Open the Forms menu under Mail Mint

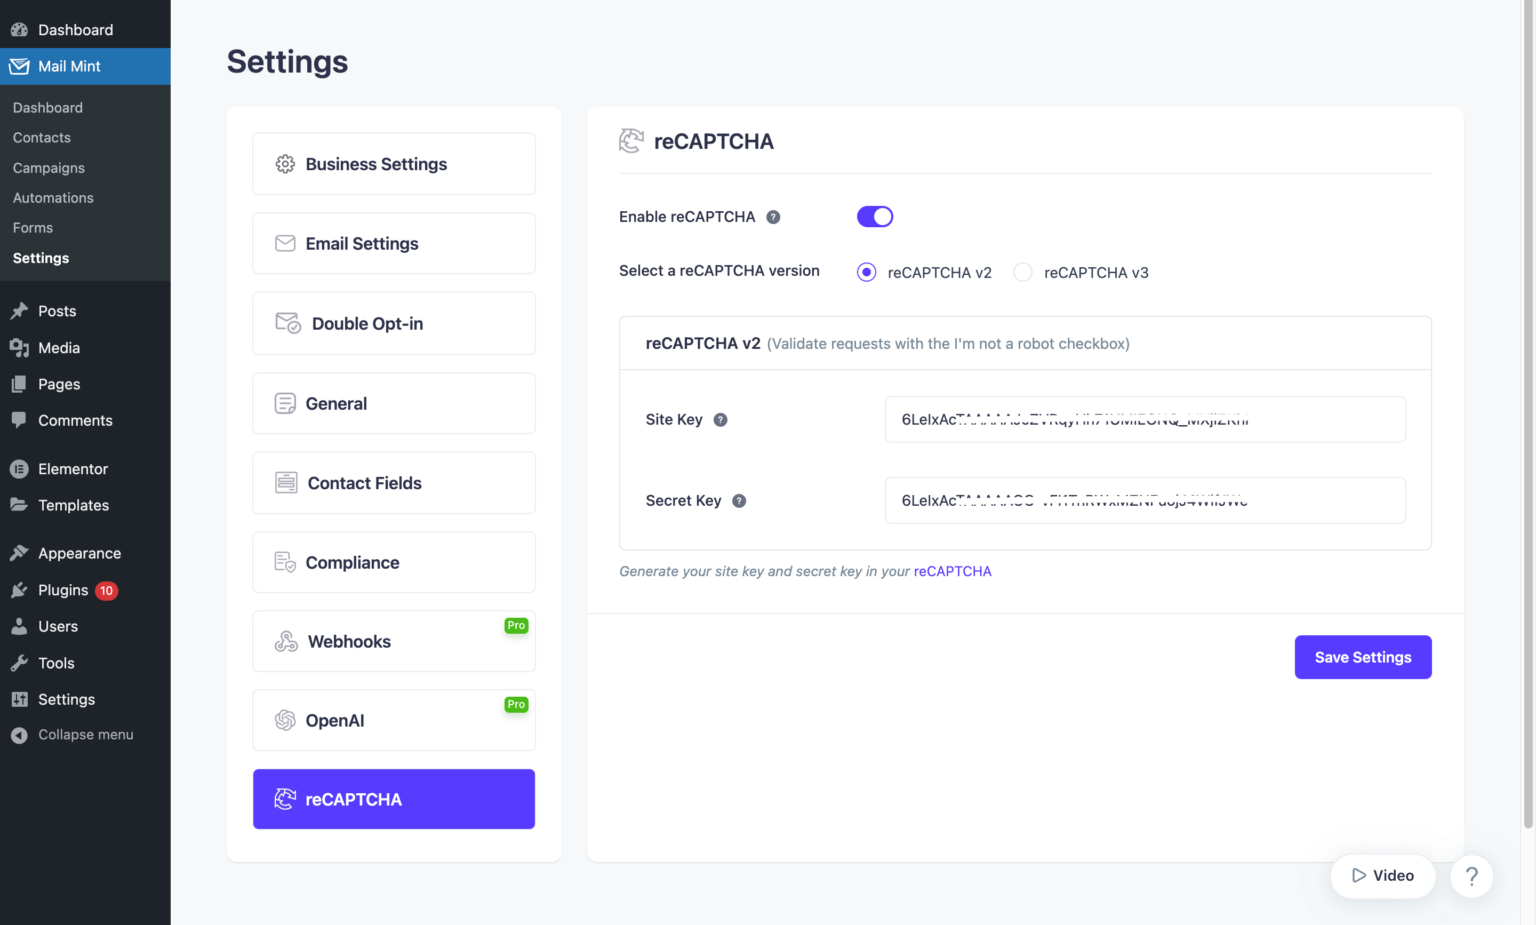click(32, 227)
